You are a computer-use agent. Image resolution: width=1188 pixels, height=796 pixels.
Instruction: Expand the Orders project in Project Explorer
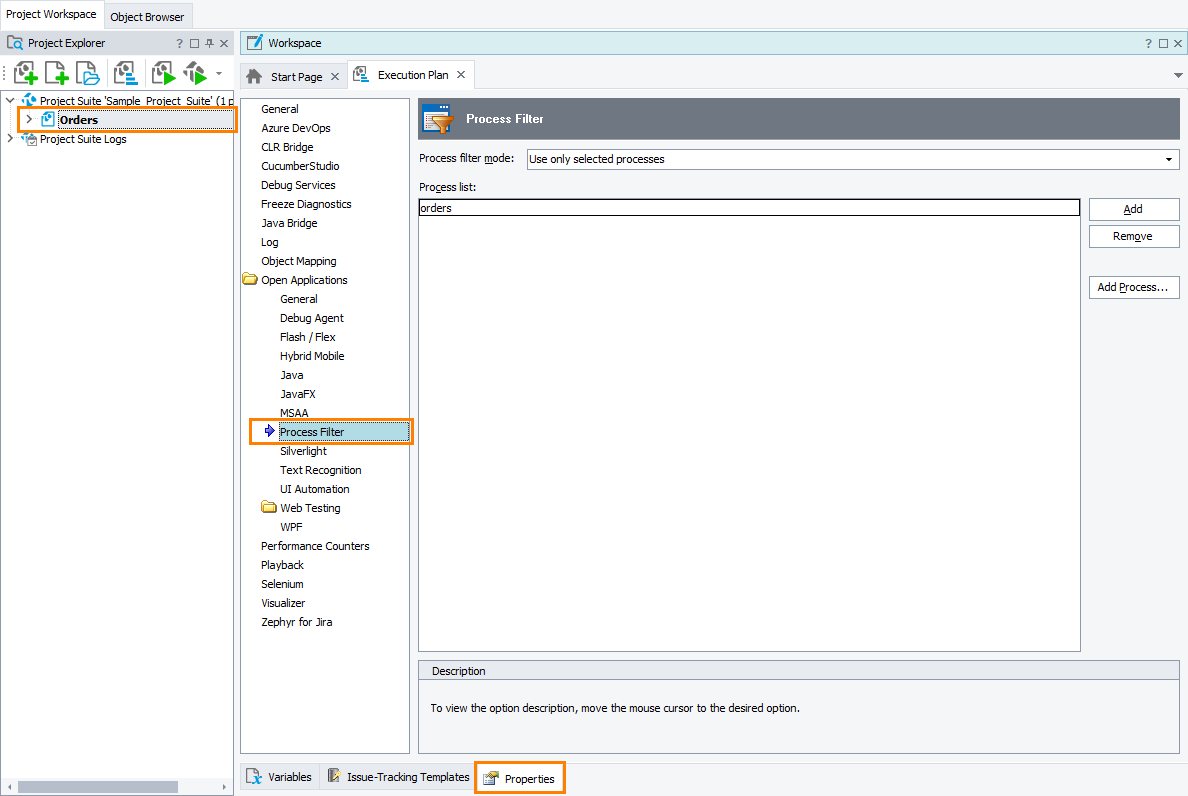(30, 119)
